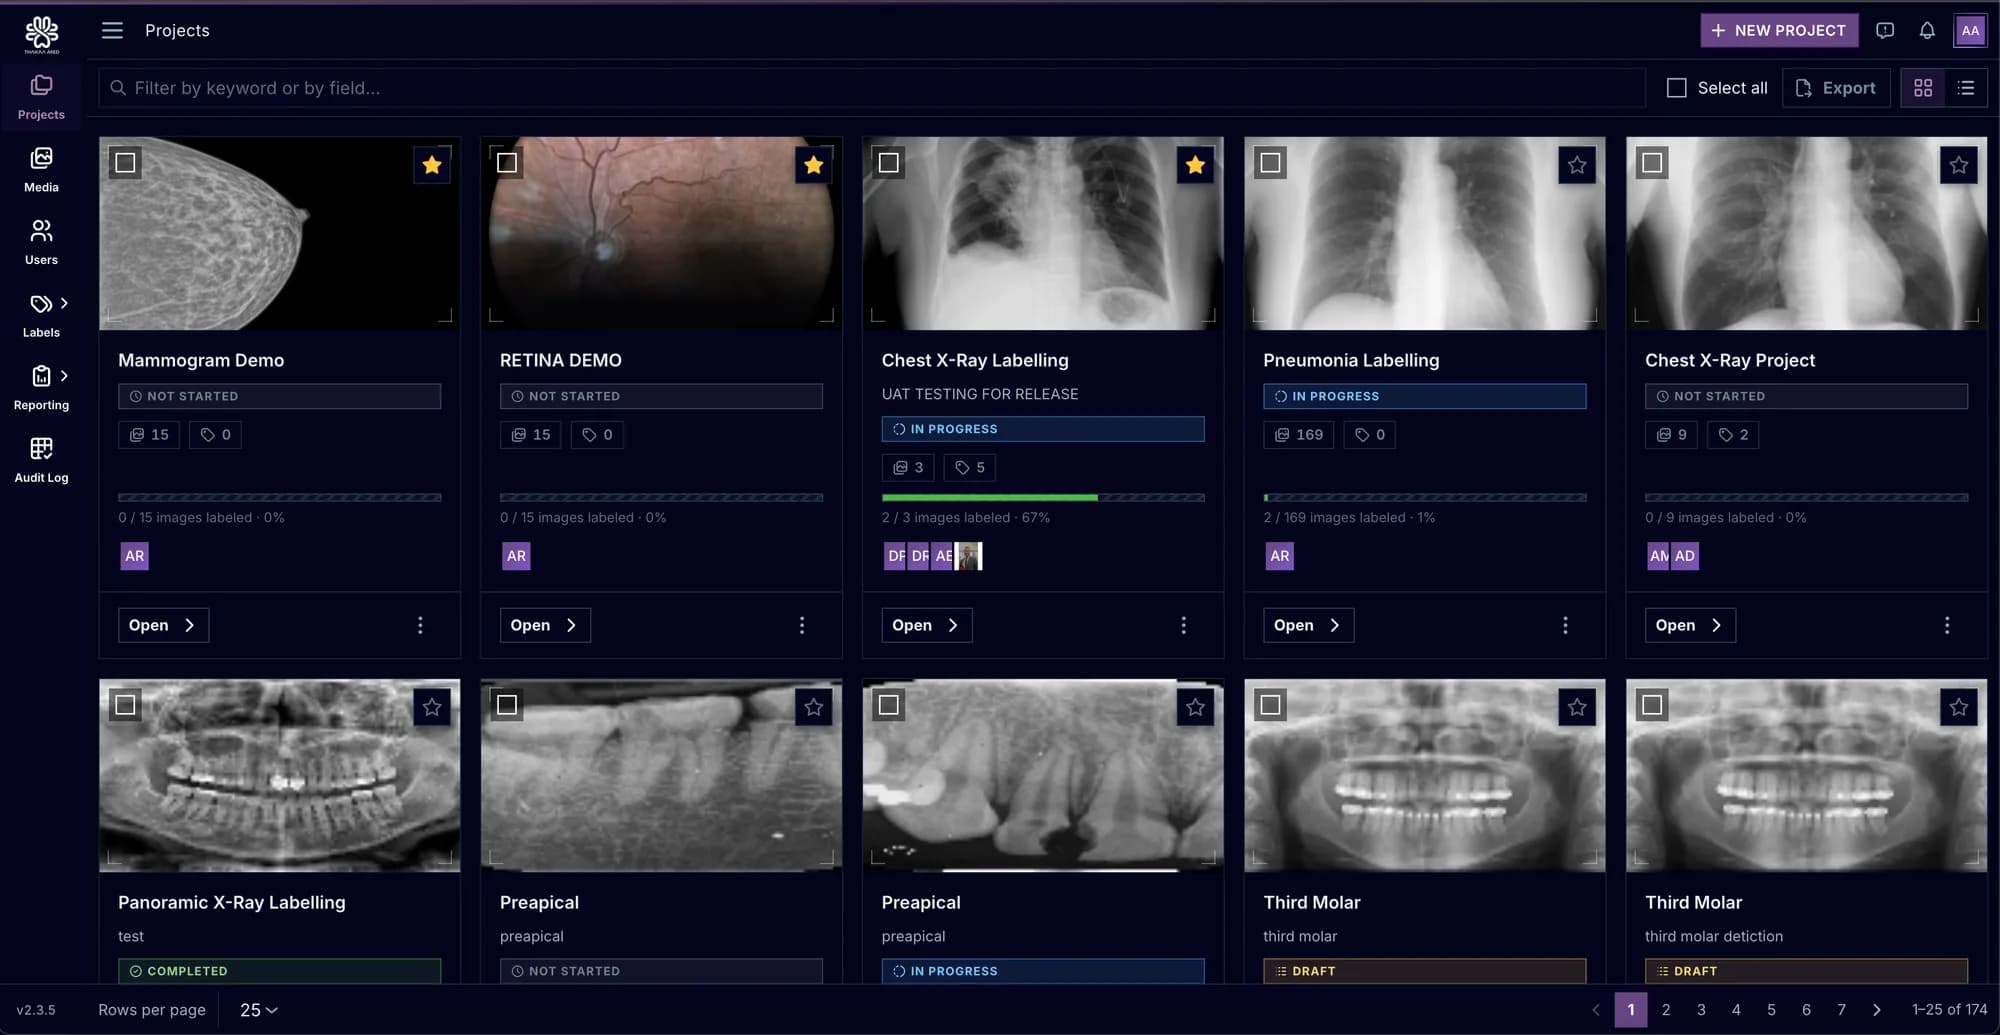Expand the Labels sidebar submenu
The width and height of the screenshot is (2000, 1035).
click(64, 303)
